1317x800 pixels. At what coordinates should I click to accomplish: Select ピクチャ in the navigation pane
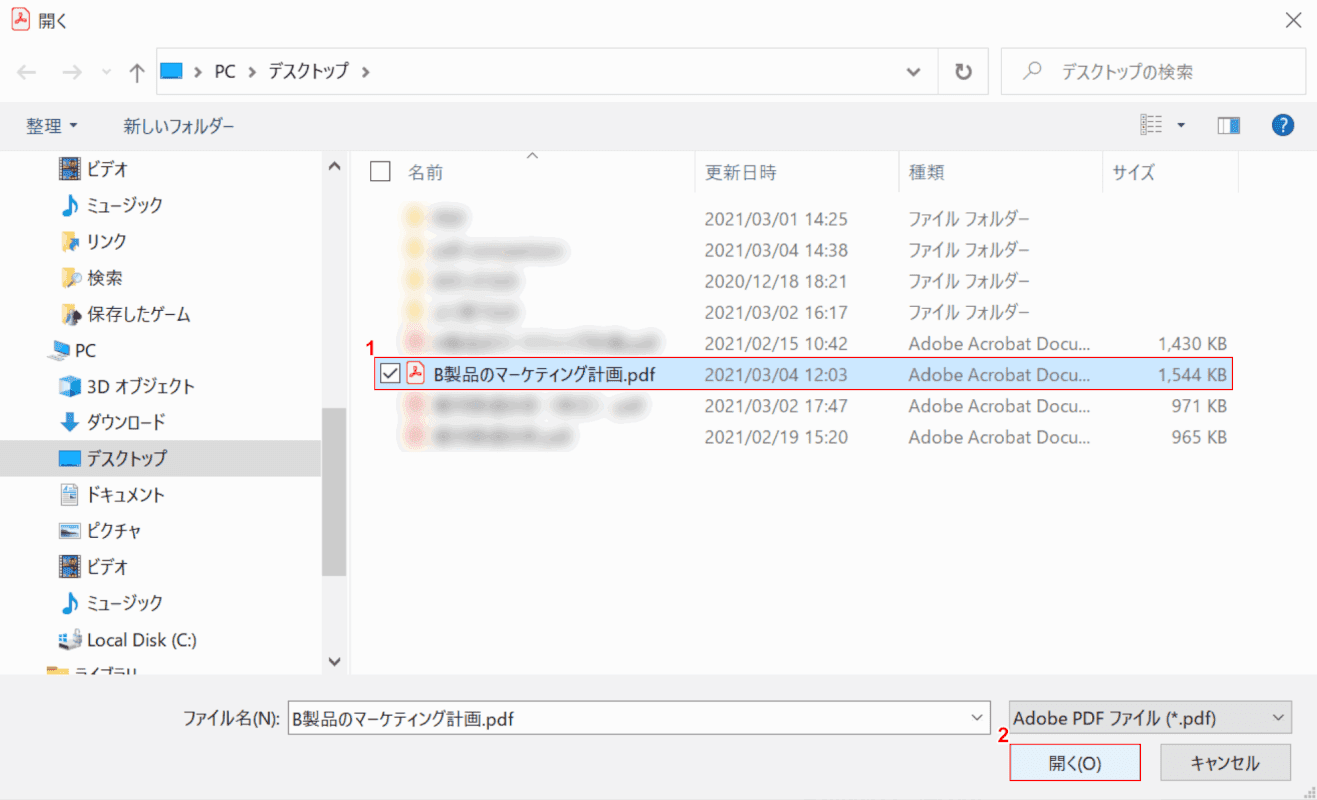click(x=100, y=531)
